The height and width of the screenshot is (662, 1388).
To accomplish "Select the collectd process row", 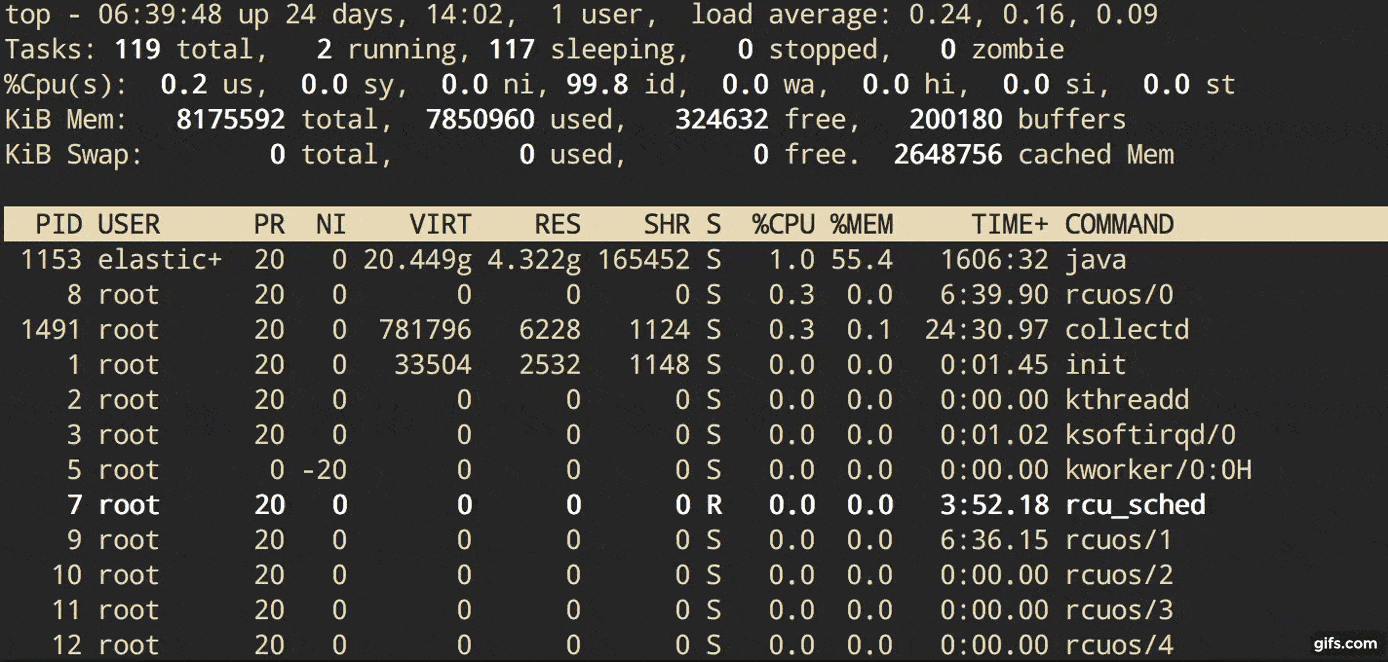I will (x=600, y=329).
